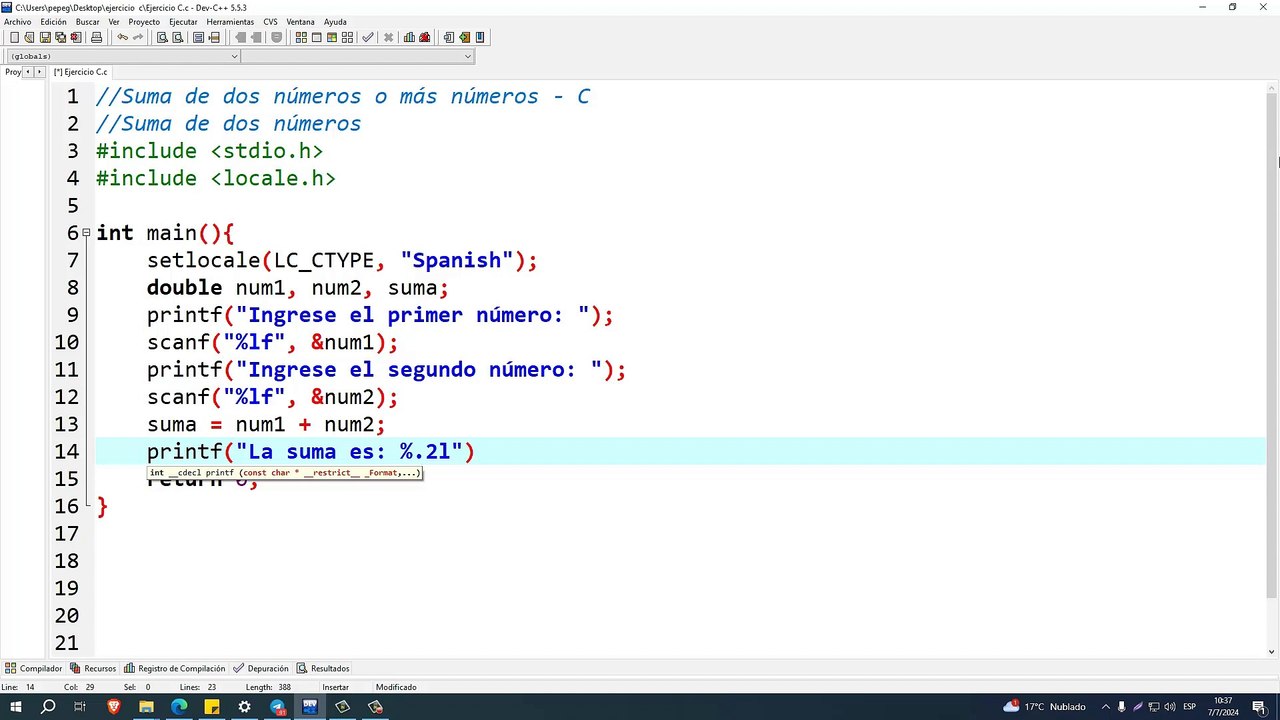Click the Compile and Run toolbar icon

coord(332,38)
